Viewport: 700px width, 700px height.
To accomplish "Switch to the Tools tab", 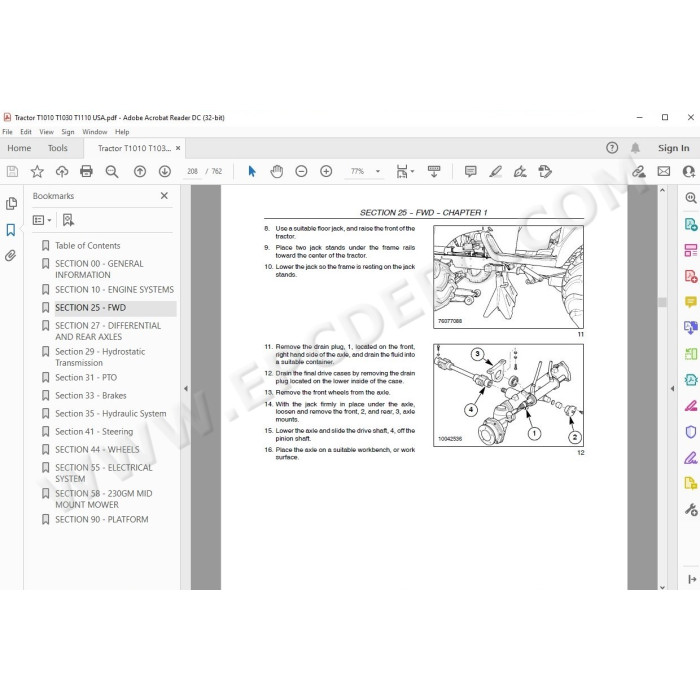I will (x=58, y=148).
